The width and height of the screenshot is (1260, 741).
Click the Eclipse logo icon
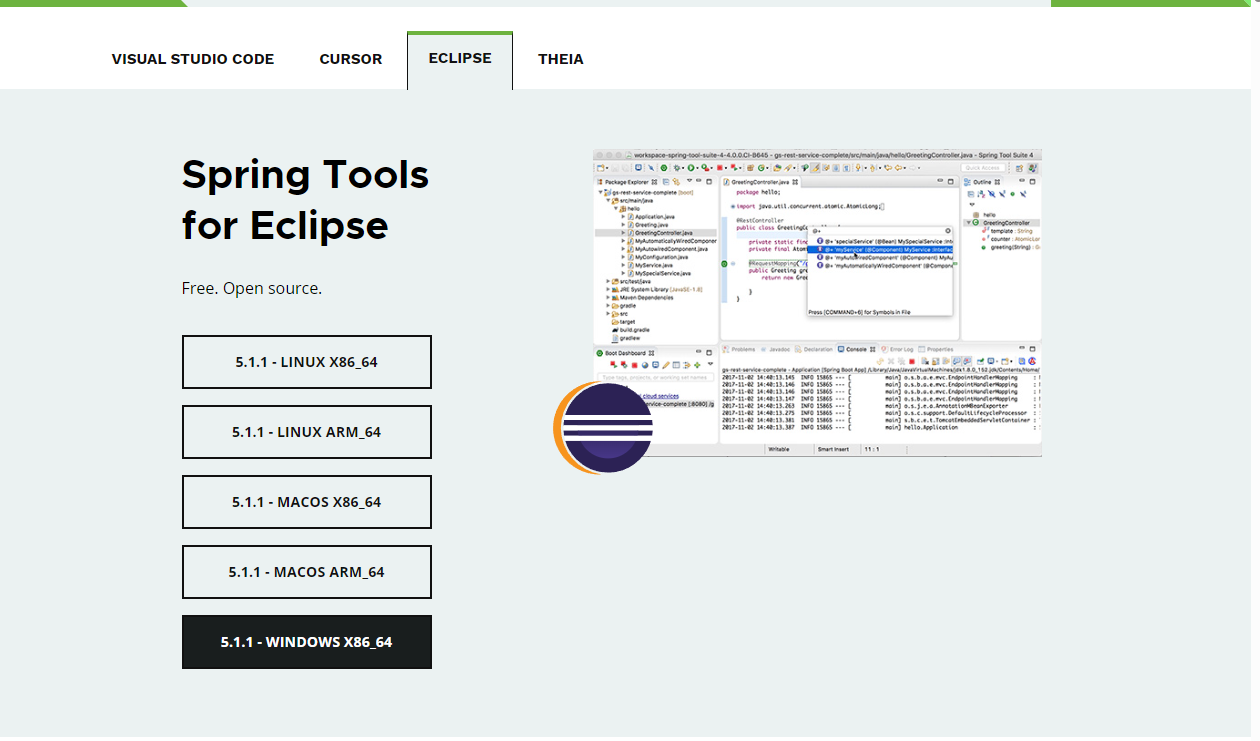(603, 428)
